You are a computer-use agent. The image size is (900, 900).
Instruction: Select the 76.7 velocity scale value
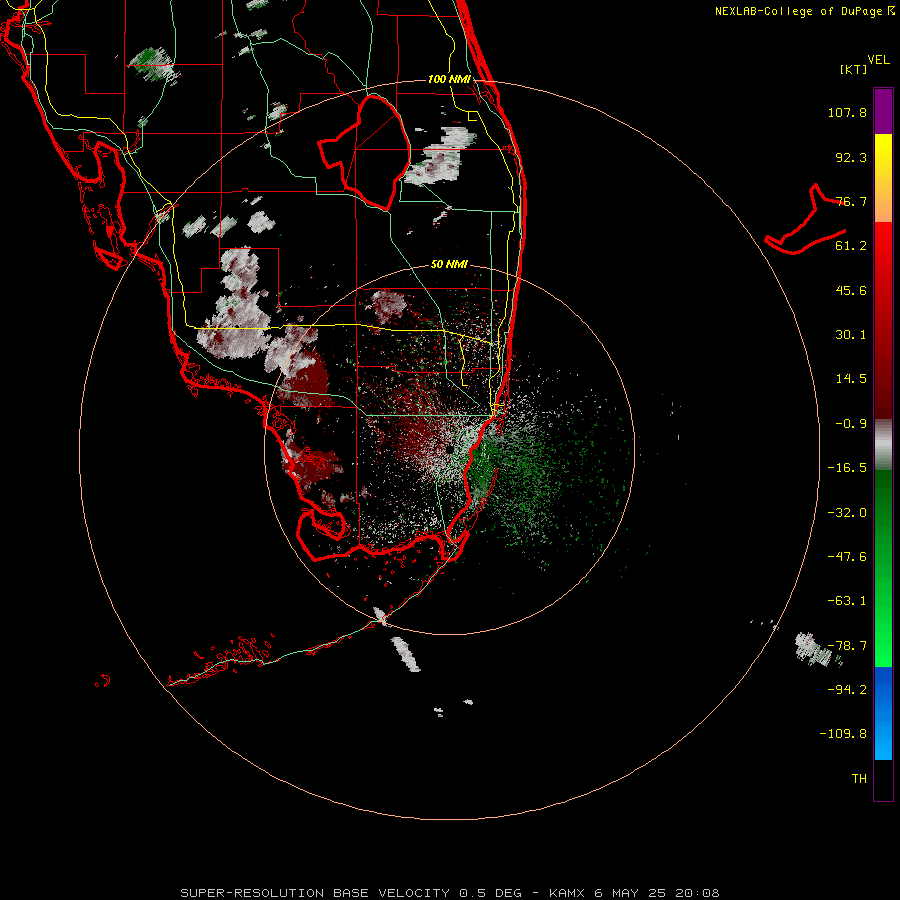[851, 201]
